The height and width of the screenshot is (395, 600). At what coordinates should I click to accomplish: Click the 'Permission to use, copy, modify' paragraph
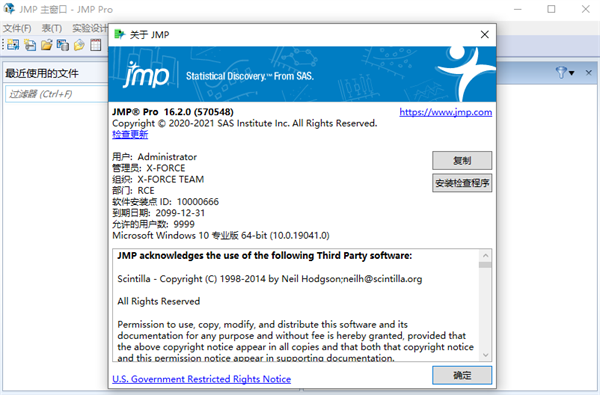[295, 341]
